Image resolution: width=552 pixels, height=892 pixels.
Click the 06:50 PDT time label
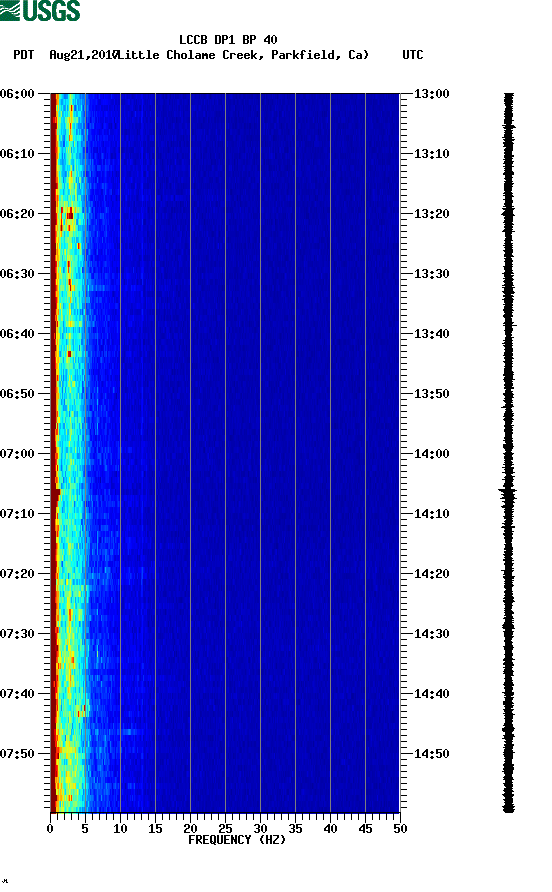(17, 394)
